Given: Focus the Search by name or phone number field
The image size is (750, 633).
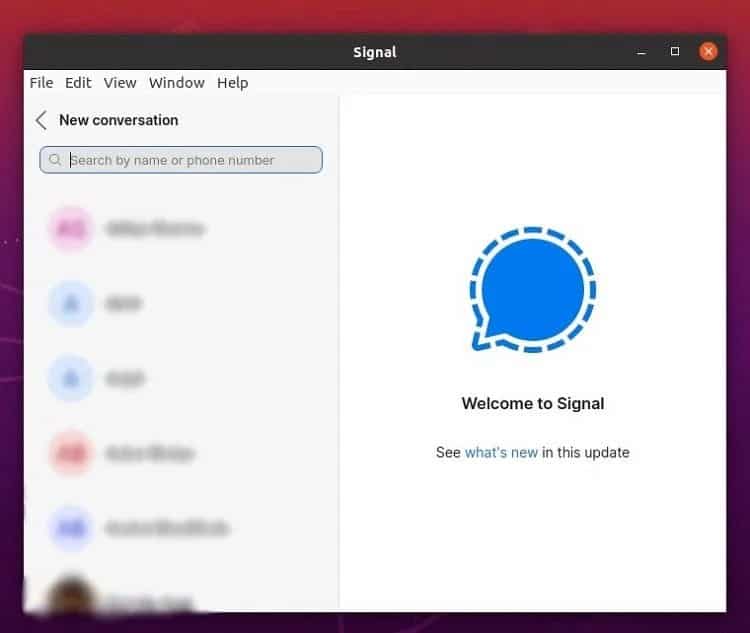Looking at the screenshot, I should pos(181,160).
